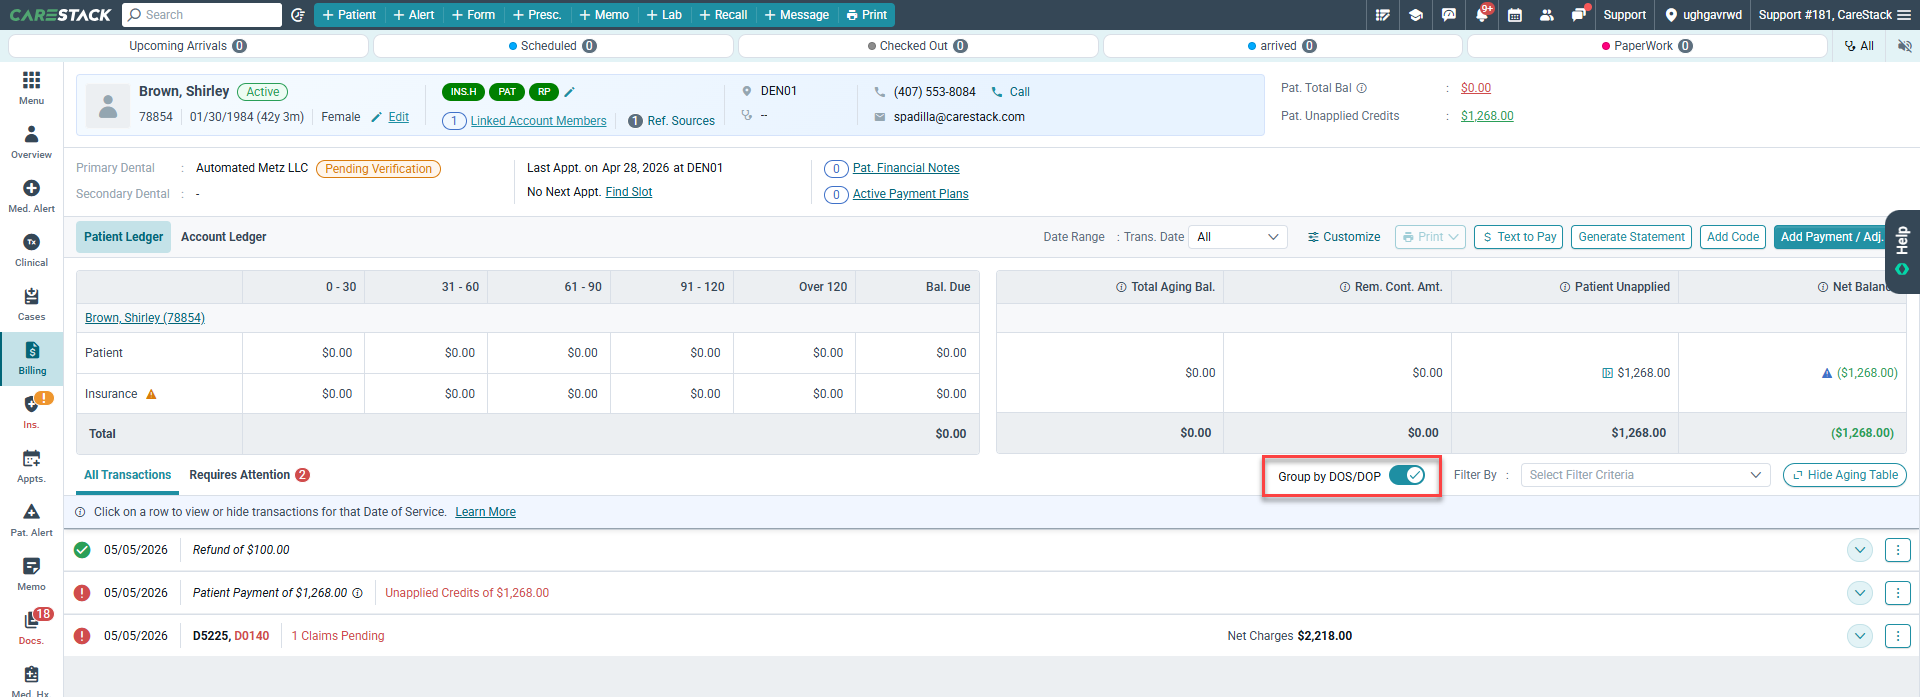This screenshot has width=1920, height=697.
Task: Open the task list icon in top bar
Action: click(x=1383, y=15)
